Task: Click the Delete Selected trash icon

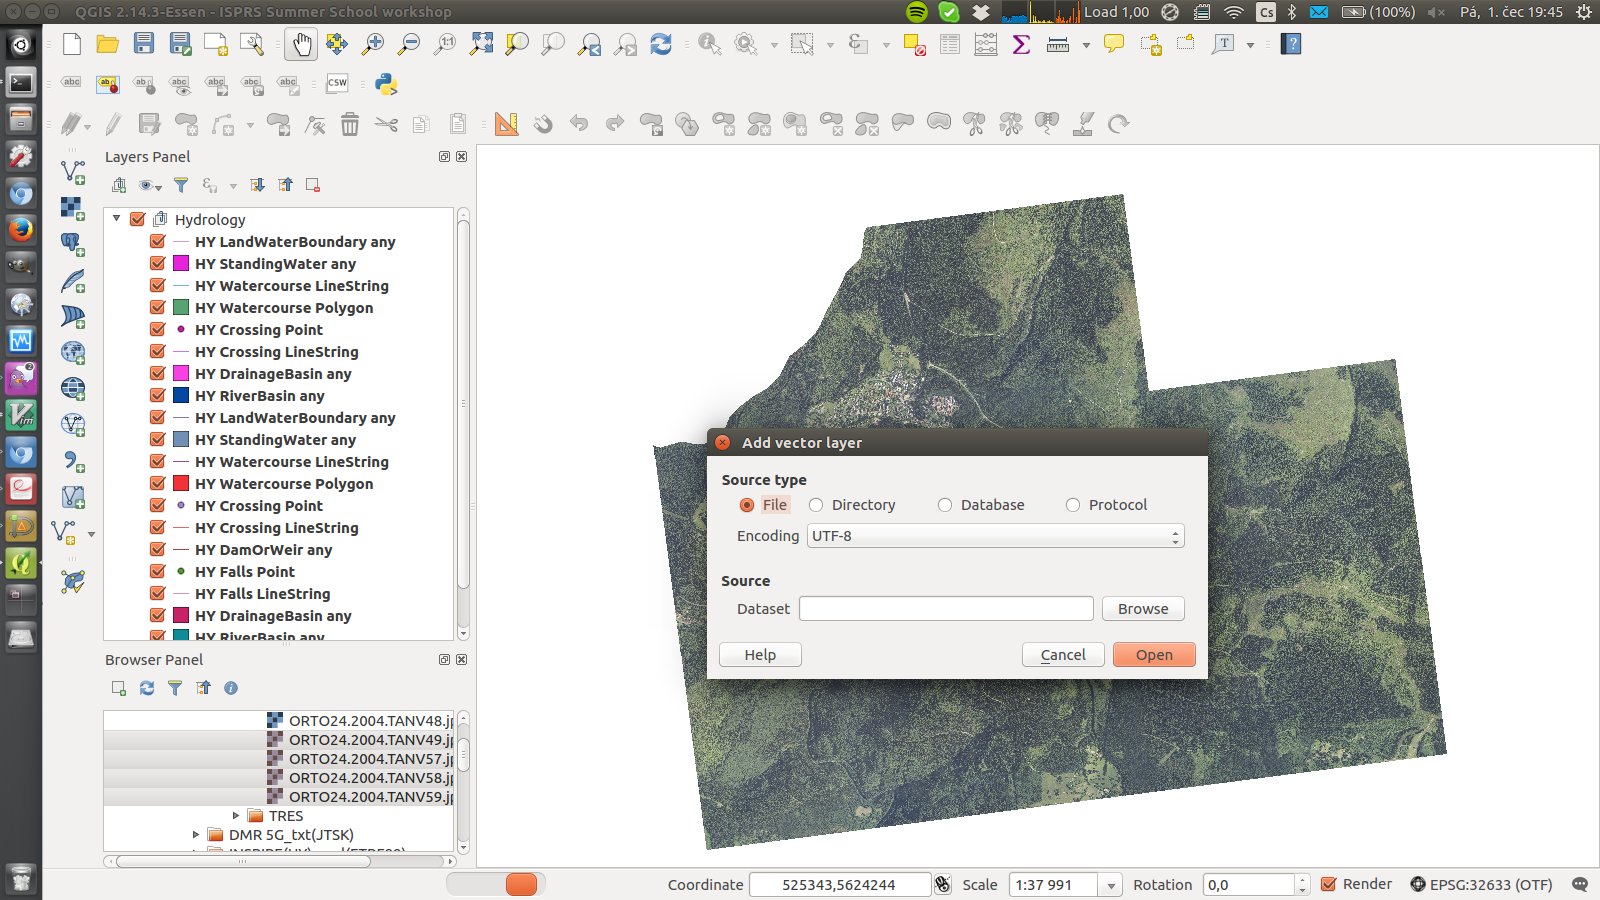Action: tap(350, 124)
